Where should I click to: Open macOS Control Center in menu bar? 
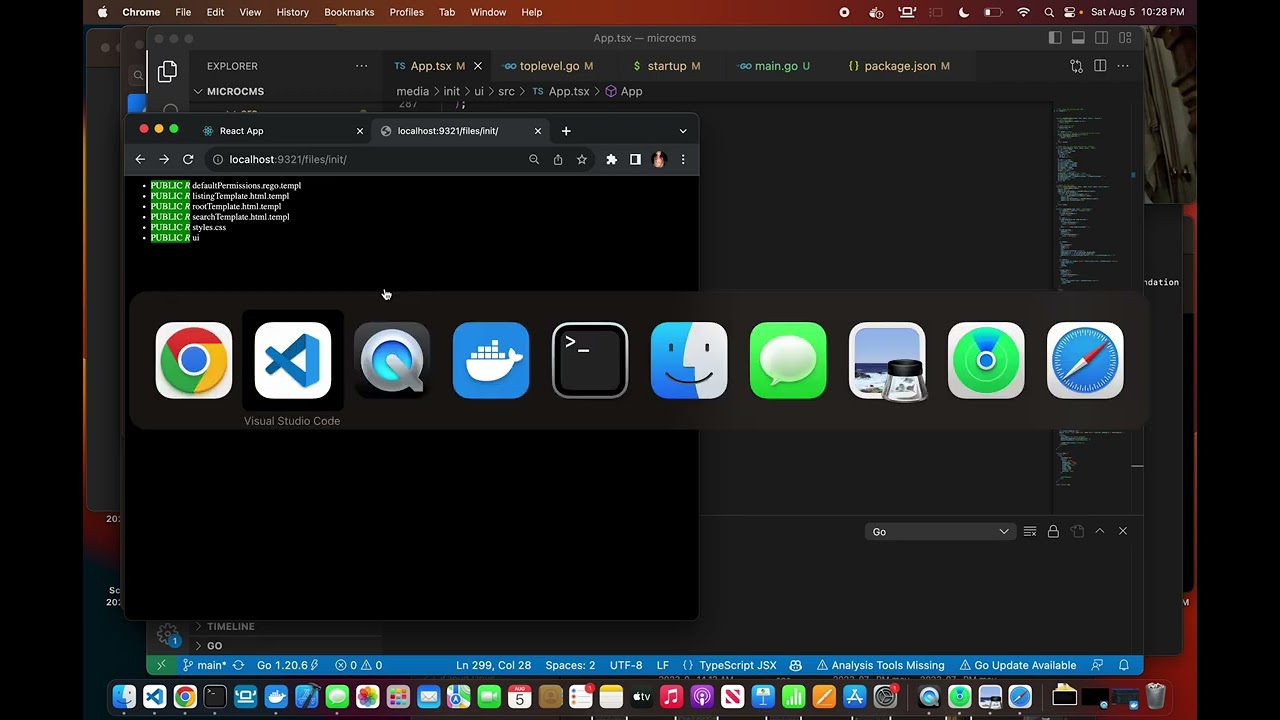[x=1070, y=12]
